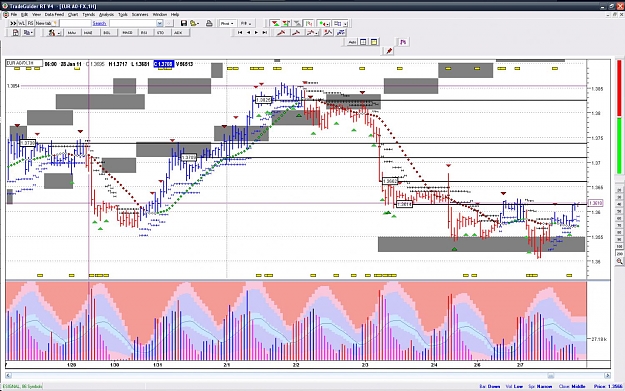Click the red segment of the vertical strength bar
This screenshot has height=391, width=625.
click(x=619, y=88)
